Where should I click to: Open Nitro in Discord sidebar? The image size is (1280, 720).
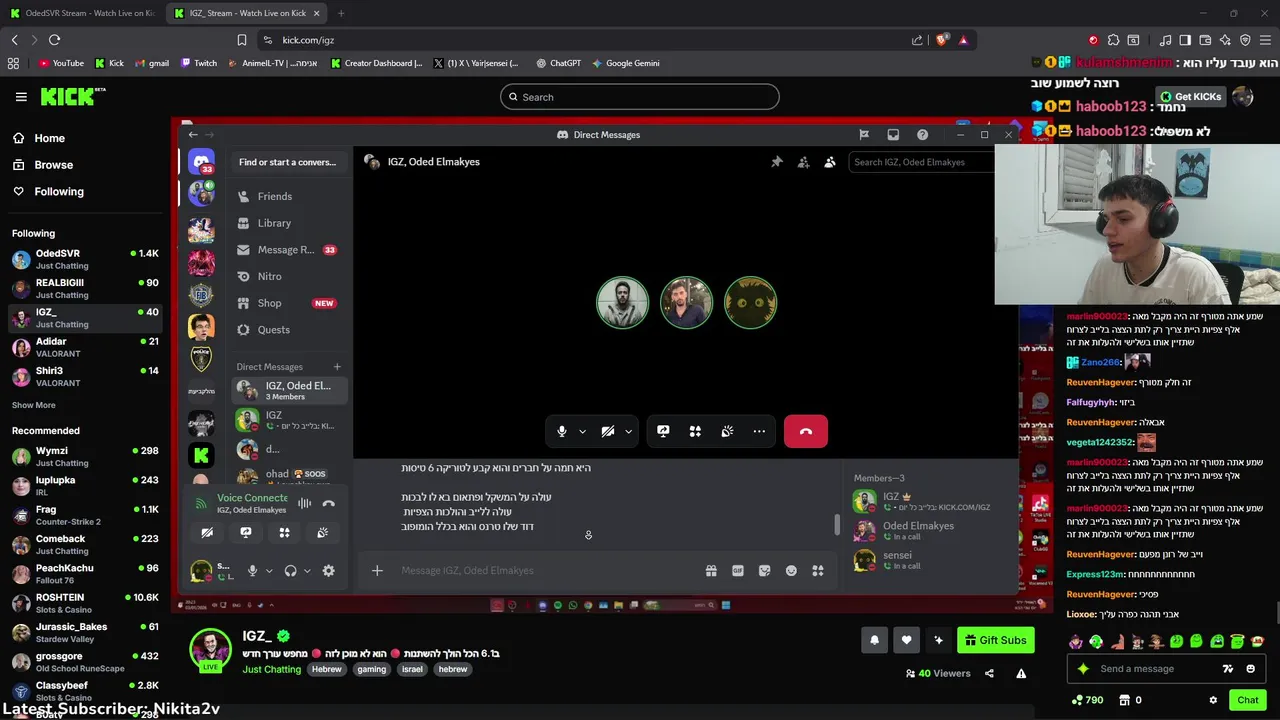269,277
